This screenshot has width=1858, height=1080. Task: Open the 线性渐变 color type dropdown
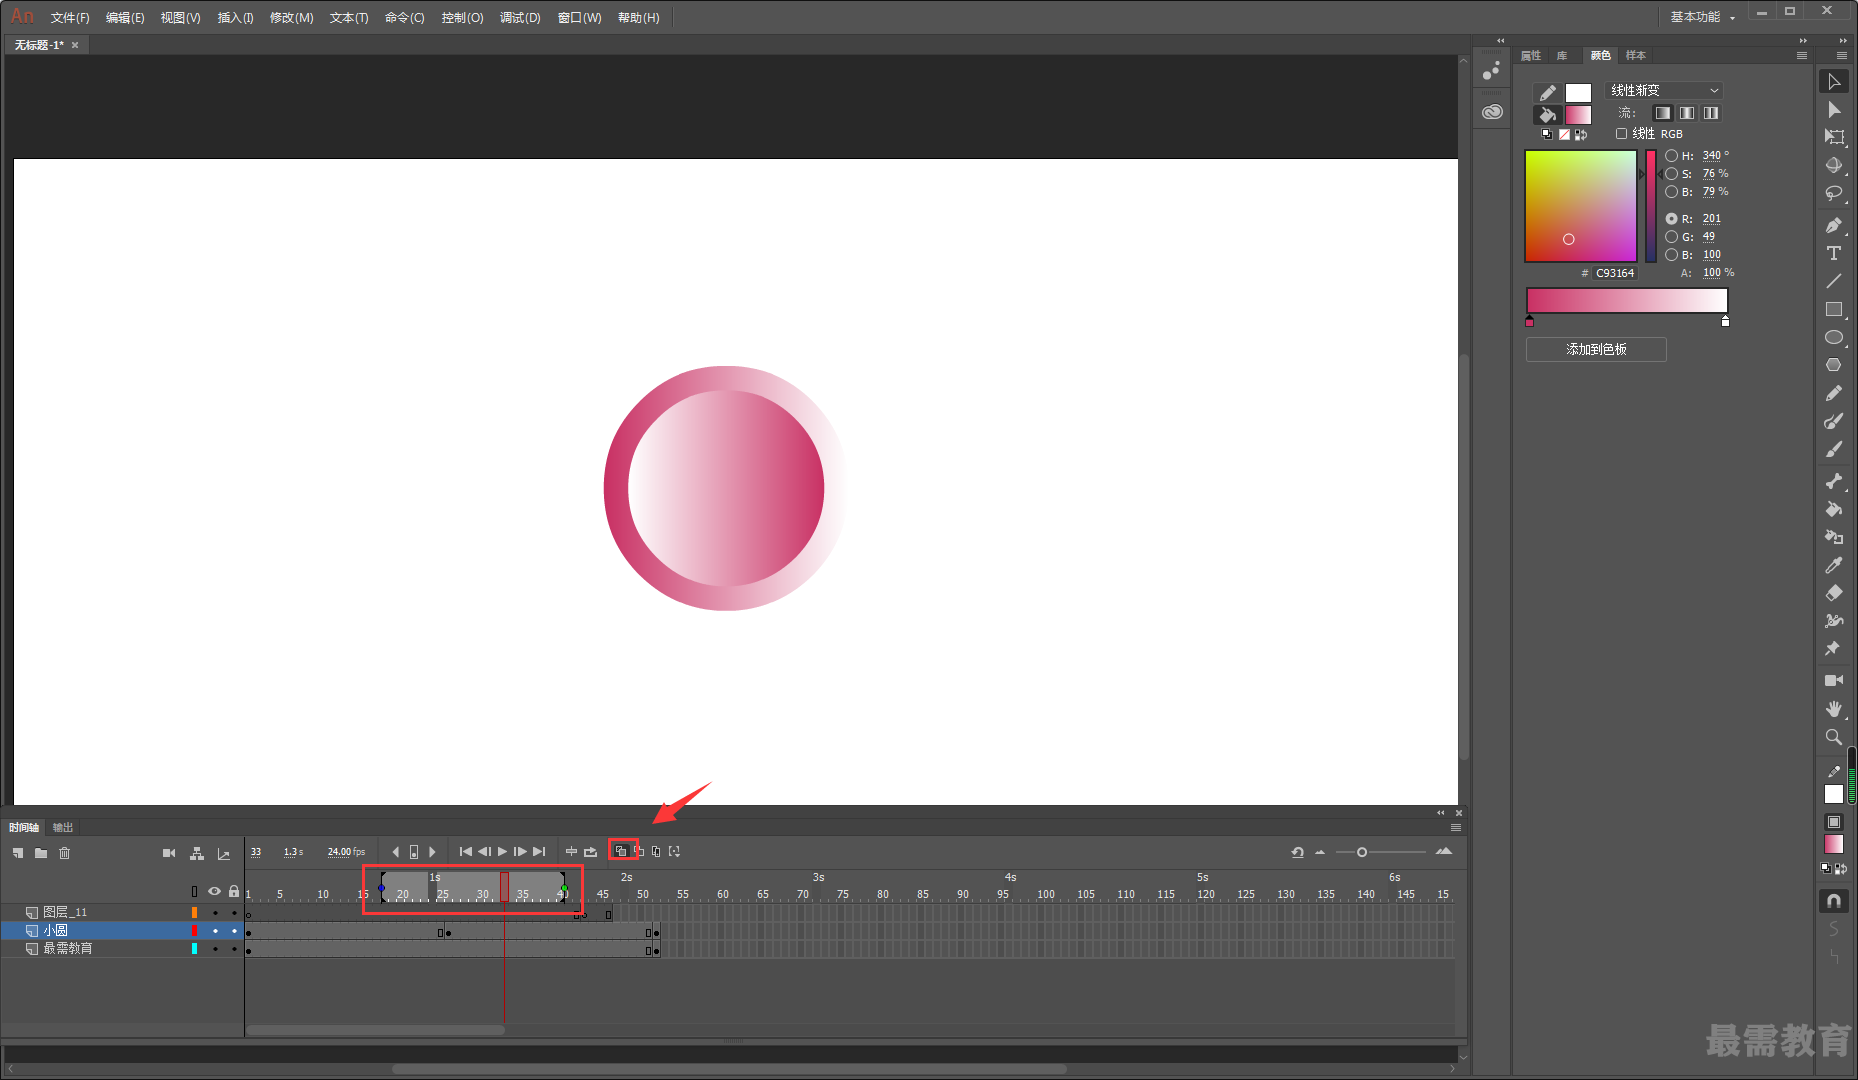click(1664, 90)
